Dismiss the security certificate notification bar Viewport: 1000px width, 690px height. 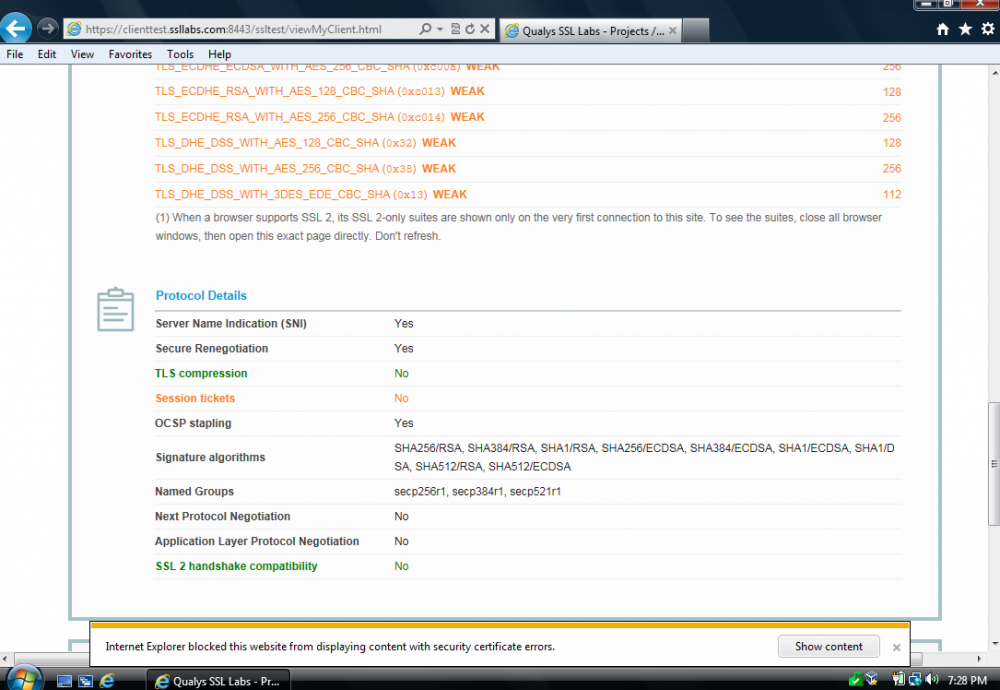pos(896,647)
